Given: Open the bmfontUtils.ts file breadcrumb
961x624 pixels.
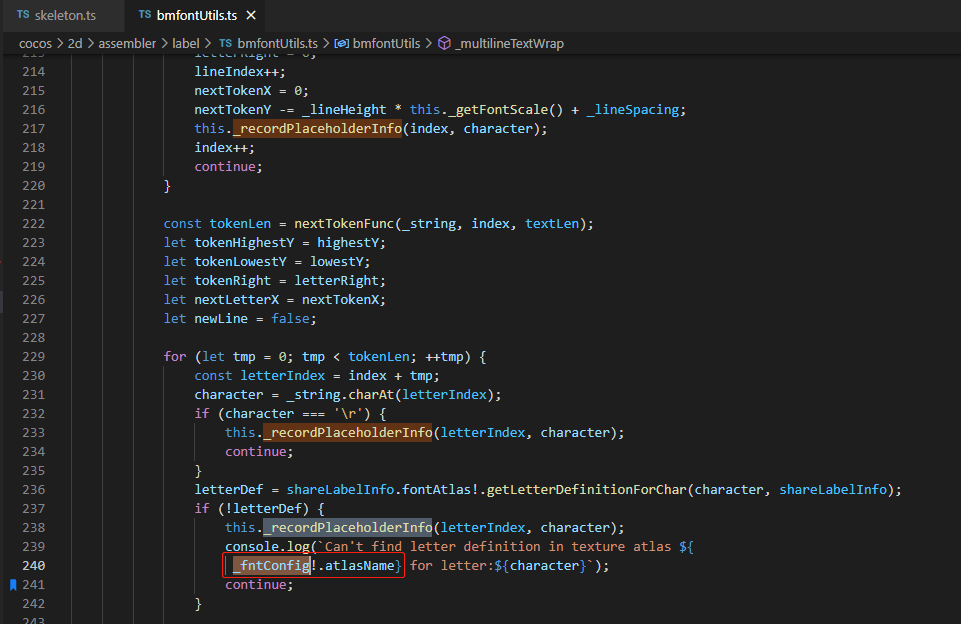Looking at the screenshot, I should (277, 44).
